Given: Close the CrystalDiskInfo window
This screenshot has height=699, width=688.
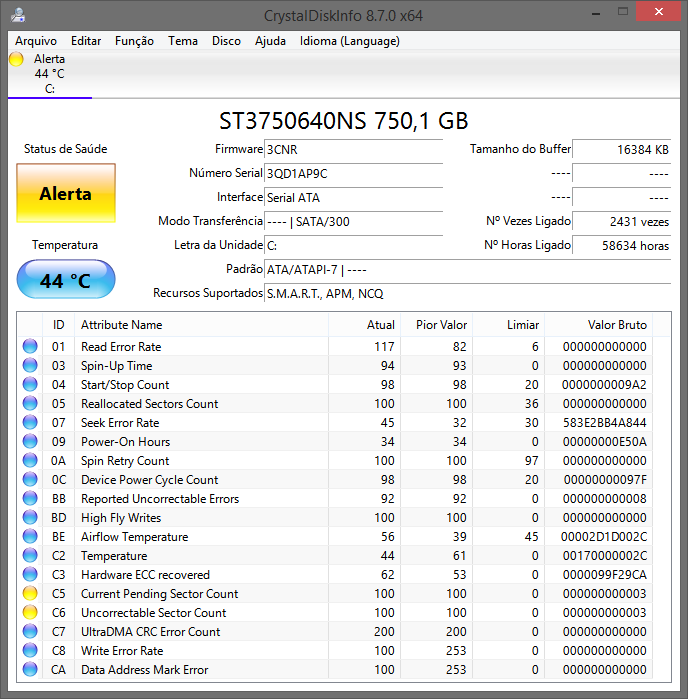Looking at the screenshot, I should pos(659,12).
